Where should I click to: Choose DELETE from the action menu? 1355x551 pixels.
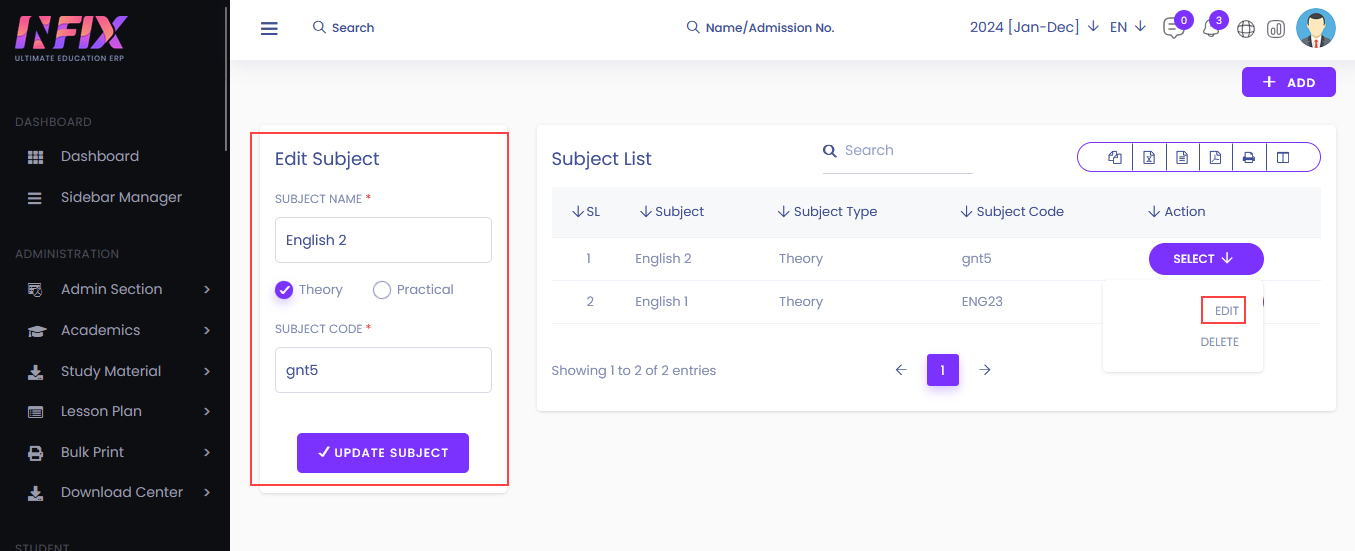click(1219, 342)
